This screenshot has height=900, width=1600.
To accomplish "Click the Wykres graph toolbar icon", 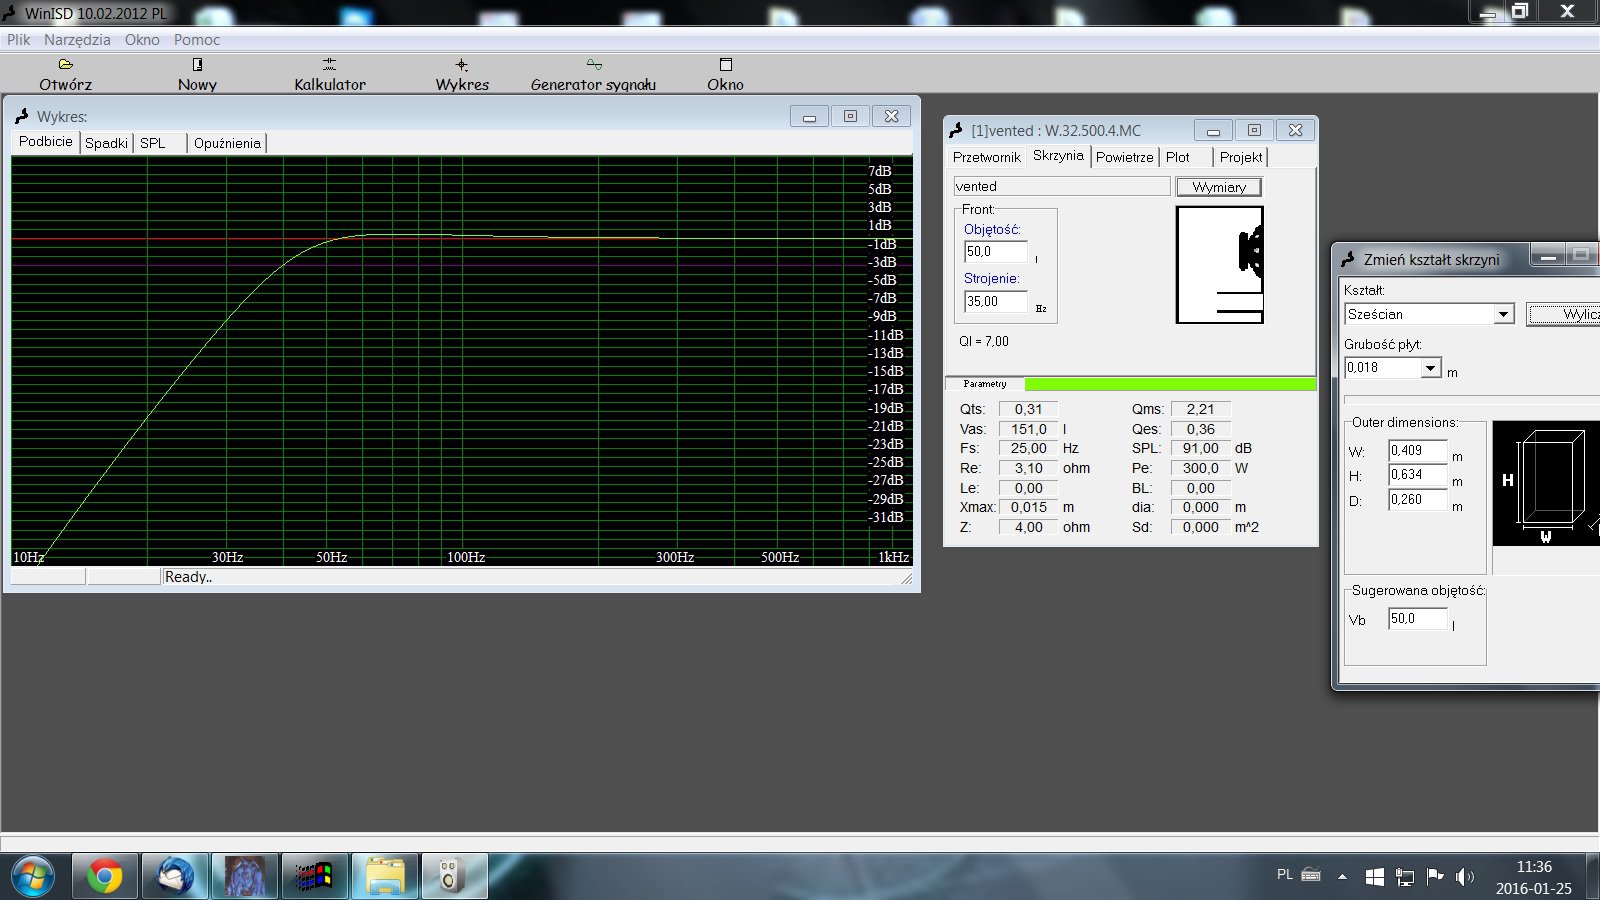I will (x=461, y=65).
